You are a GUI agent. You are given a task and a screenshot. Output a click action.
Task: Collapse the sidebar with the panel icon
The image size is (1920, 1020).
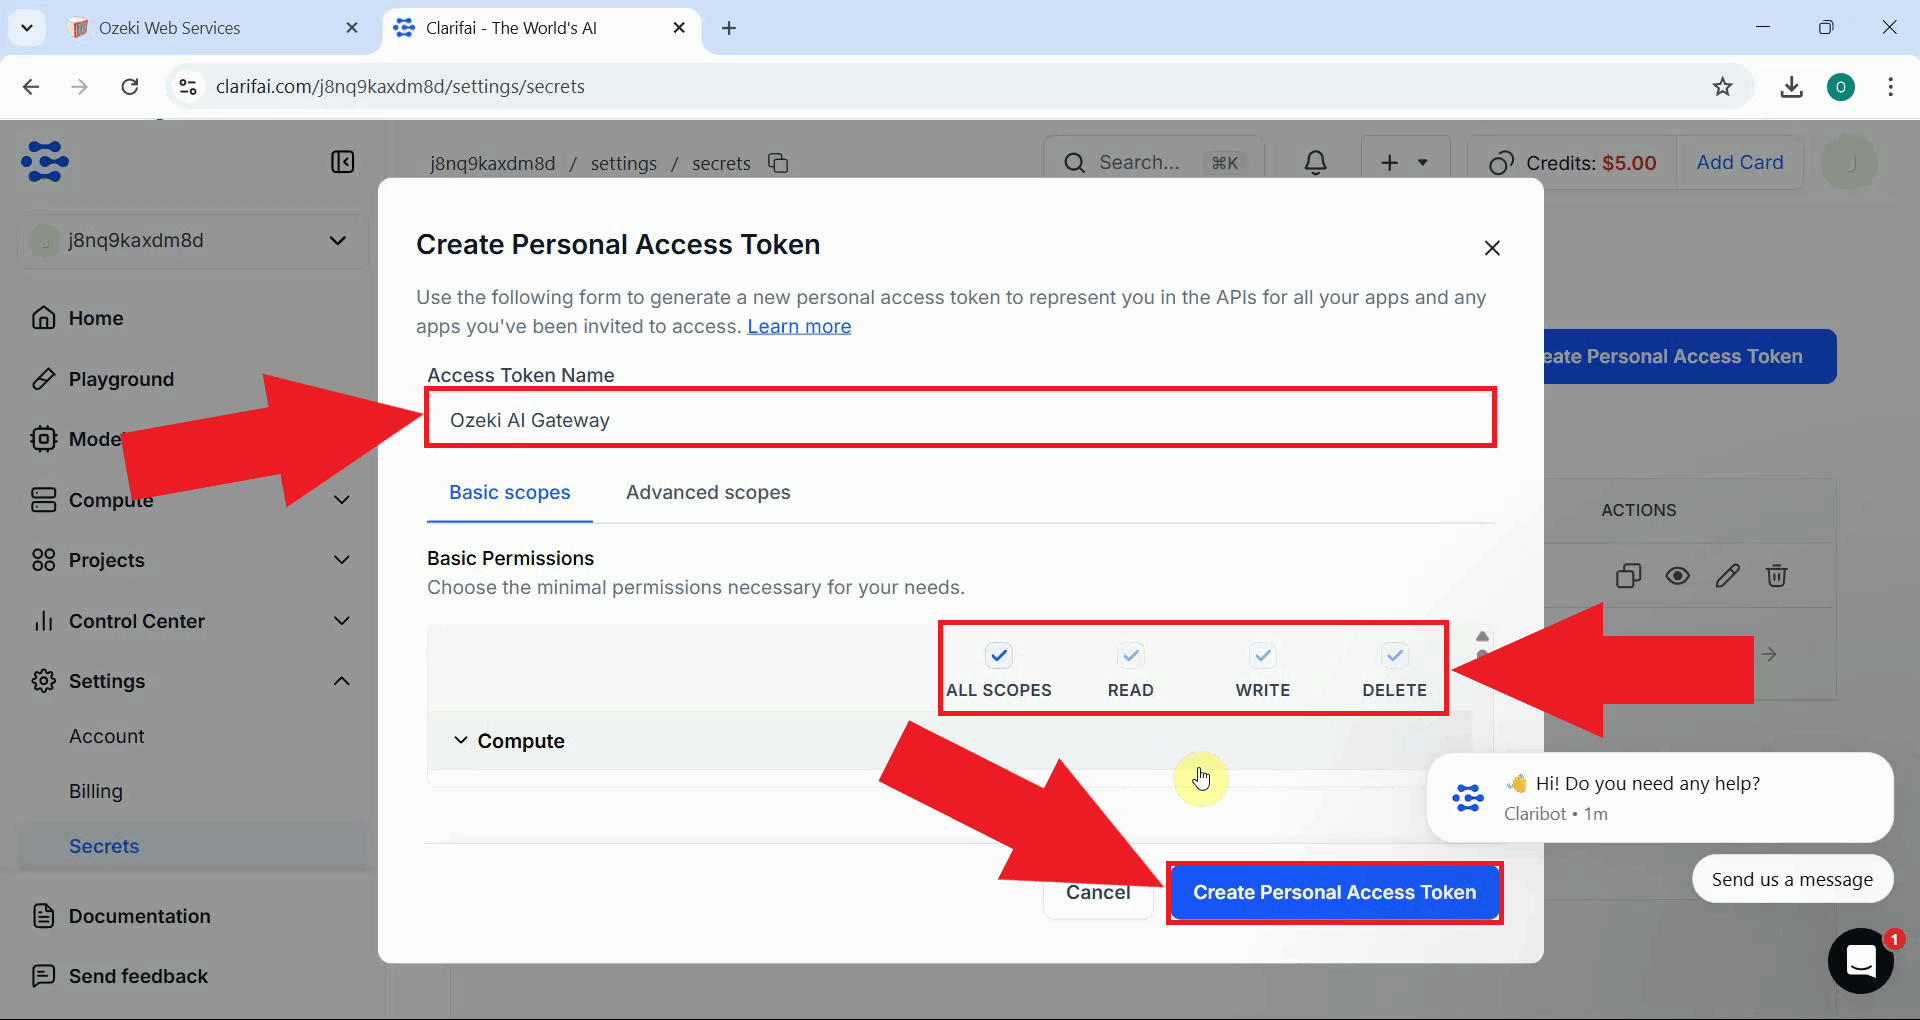point(343,162)
